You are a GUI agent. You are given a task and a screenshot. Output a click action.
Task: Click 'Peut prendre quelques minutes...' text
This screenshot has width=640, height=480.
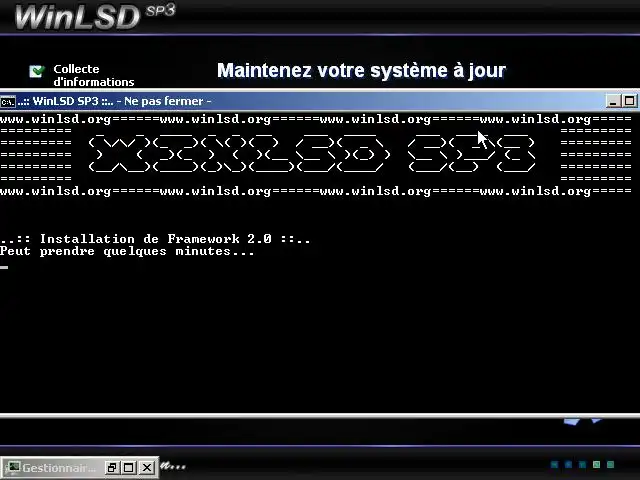(127, 251)
